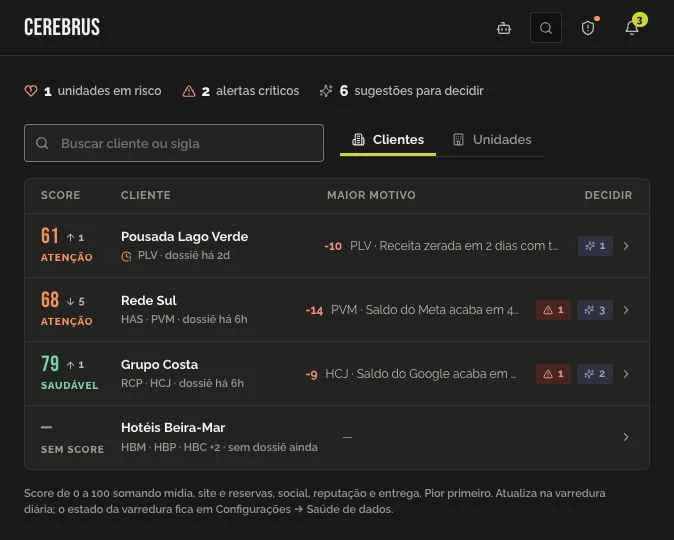
Task: Click 'RCP · HCJ · dossiê há 6h' text
Action: coord(182,384)
